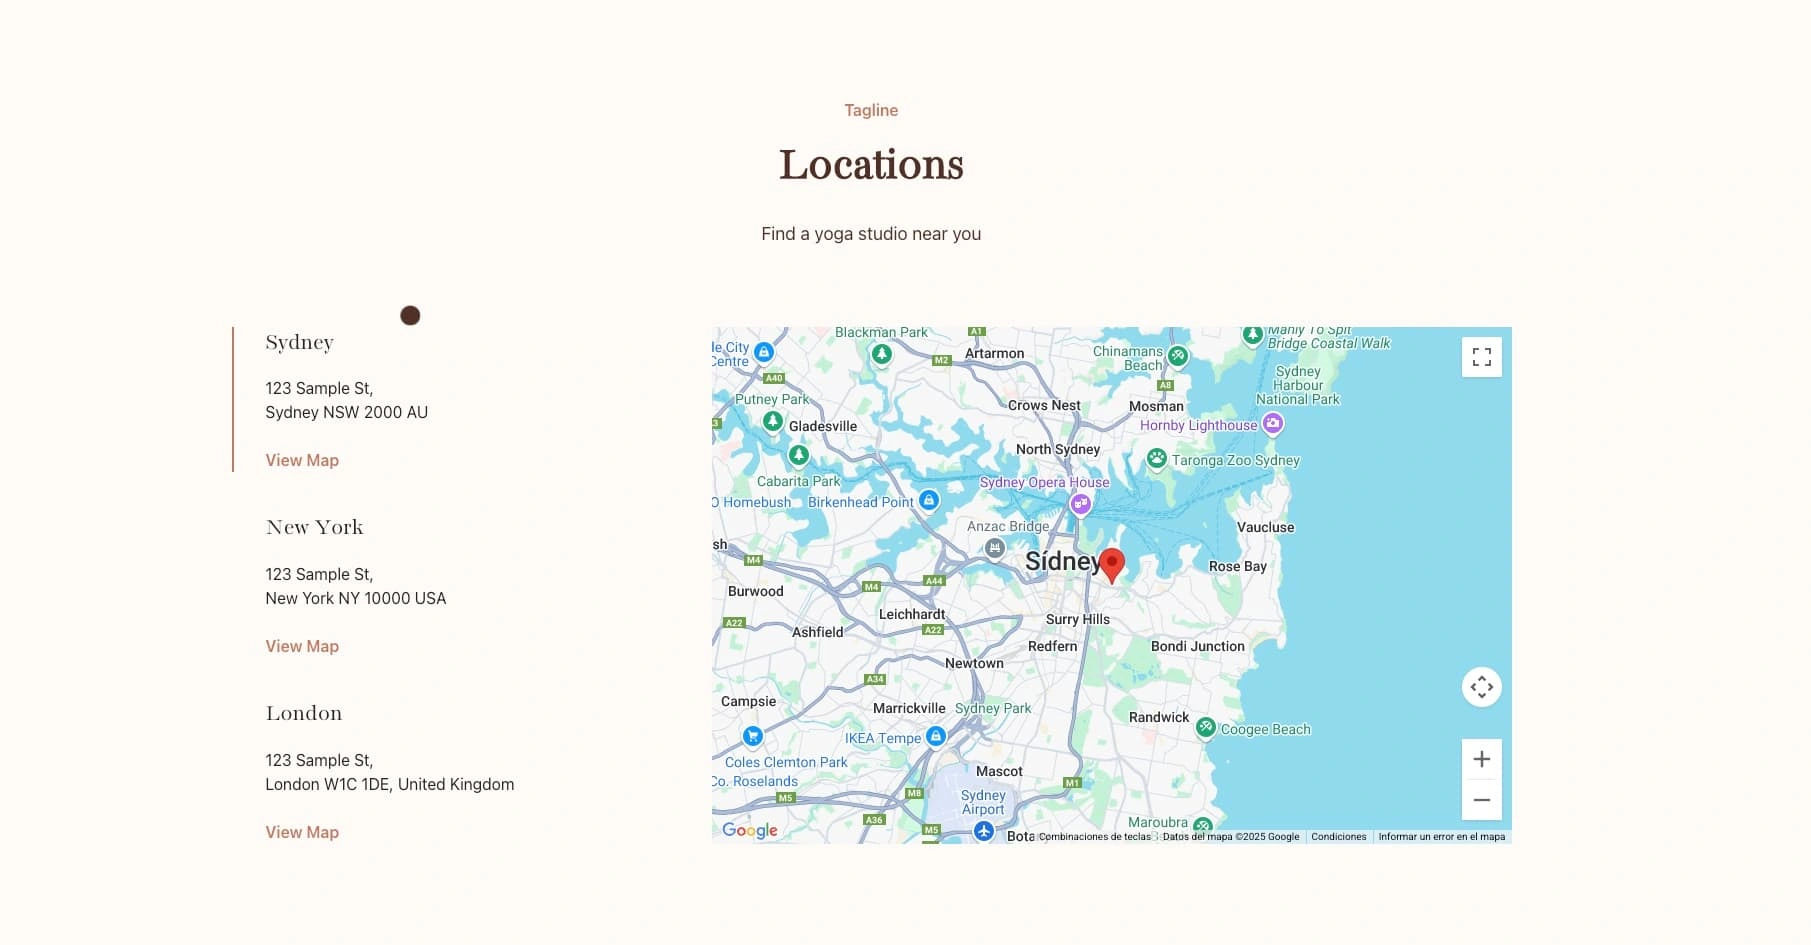Click North Sydney label on map
The width and height of the screenshot is (1811, 945).
click(x=1058, y=449)
